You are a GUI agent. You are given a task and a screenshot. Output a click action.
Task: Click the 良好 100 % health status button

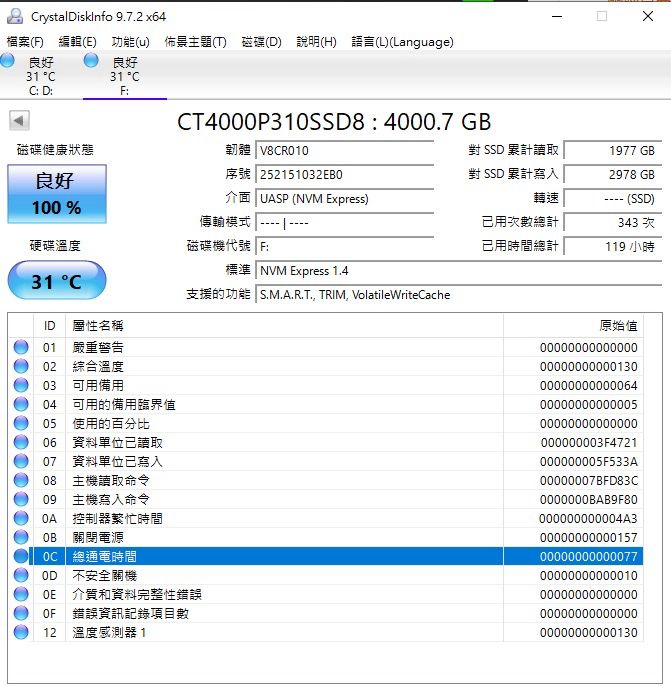coord(56,194)
